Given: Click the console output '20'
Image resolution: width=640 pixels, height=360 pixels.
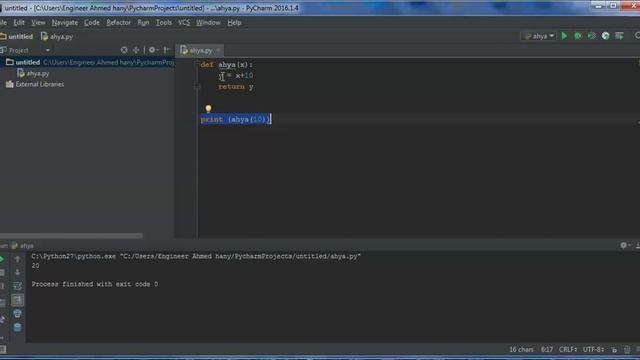Looking at the screenshot, I should coord(36,266).
